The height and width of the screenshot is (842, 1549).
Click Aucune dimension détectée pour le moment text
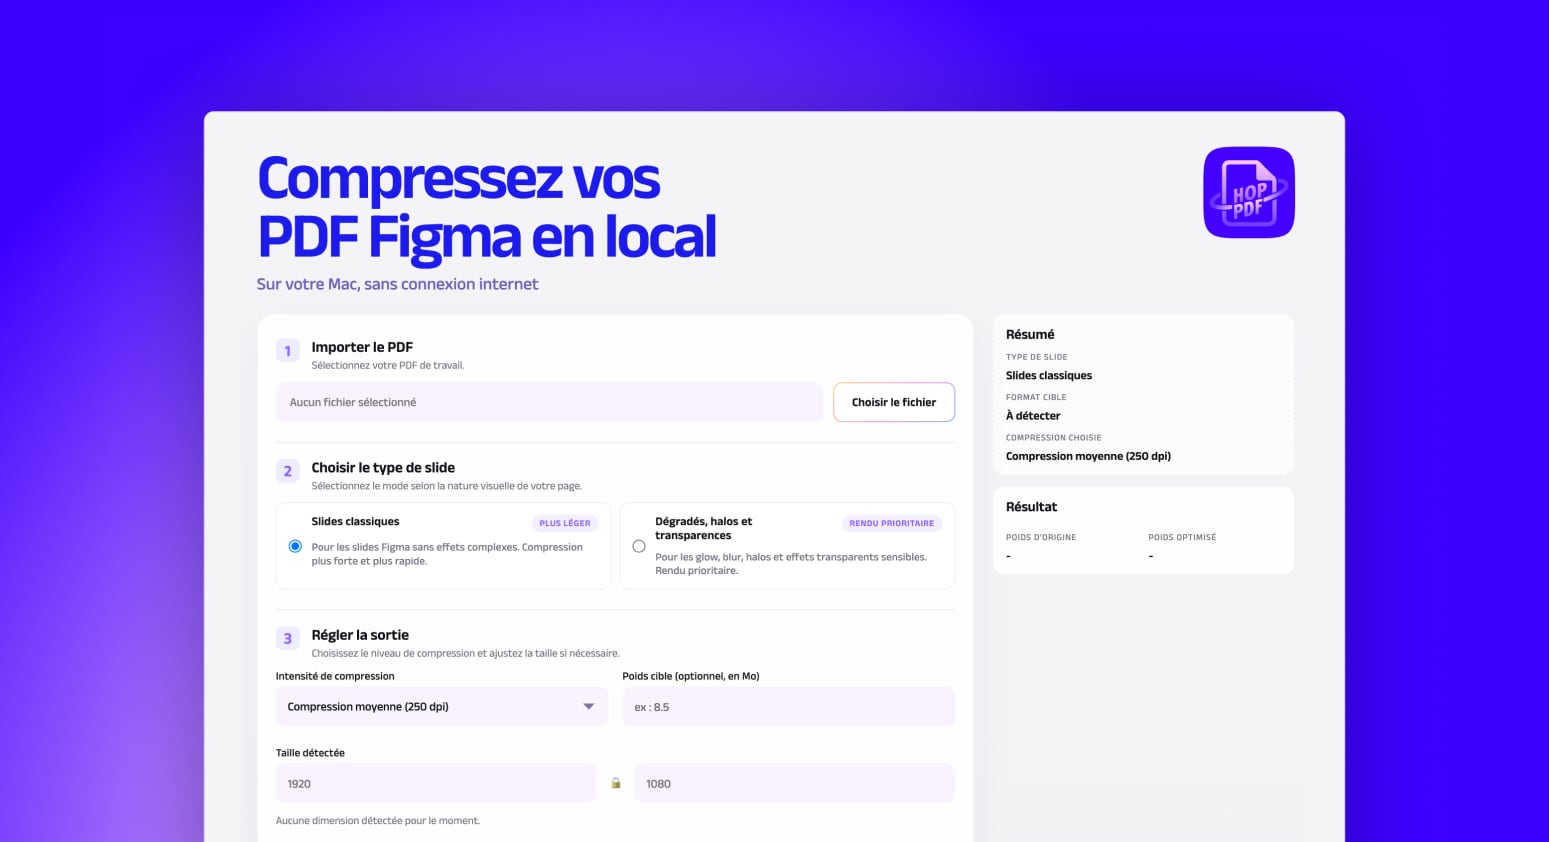(378, 821)
